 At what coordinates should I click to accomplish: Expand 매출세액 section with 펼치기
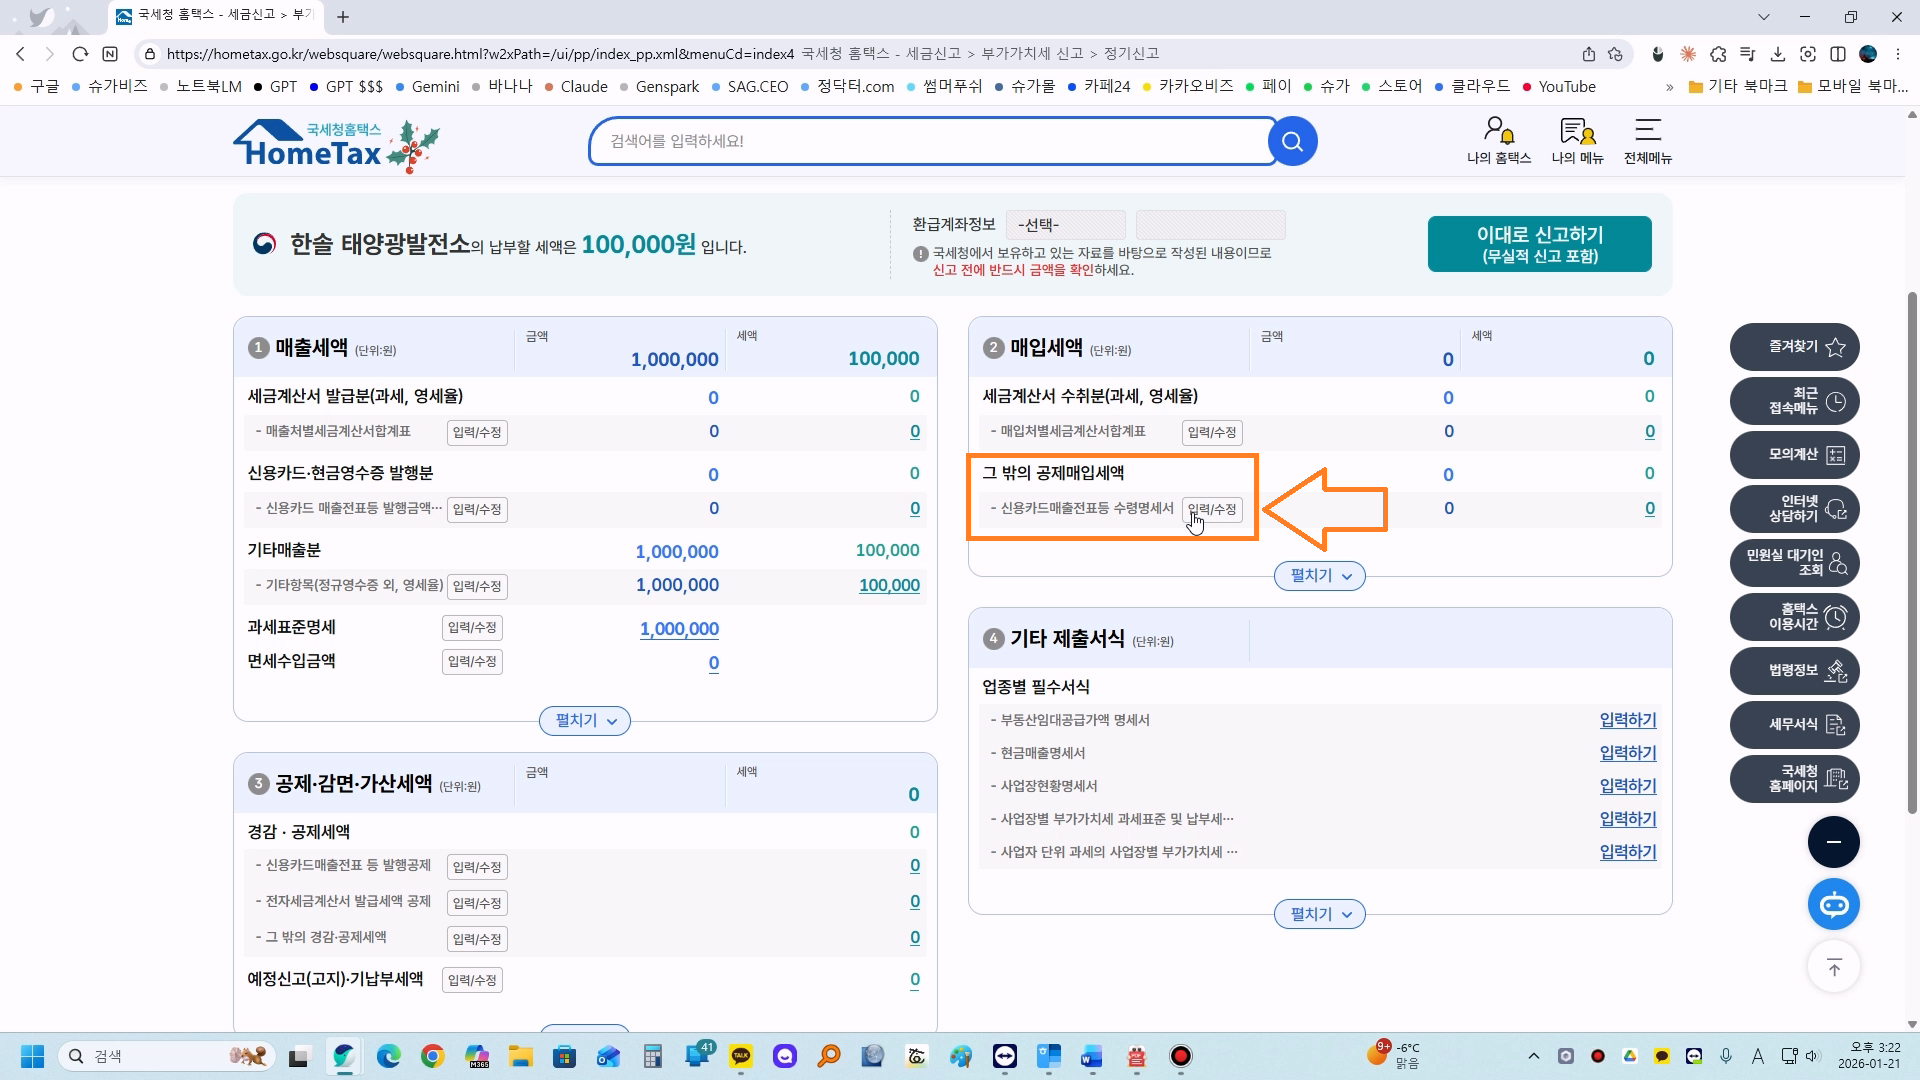tap(585, 721)
